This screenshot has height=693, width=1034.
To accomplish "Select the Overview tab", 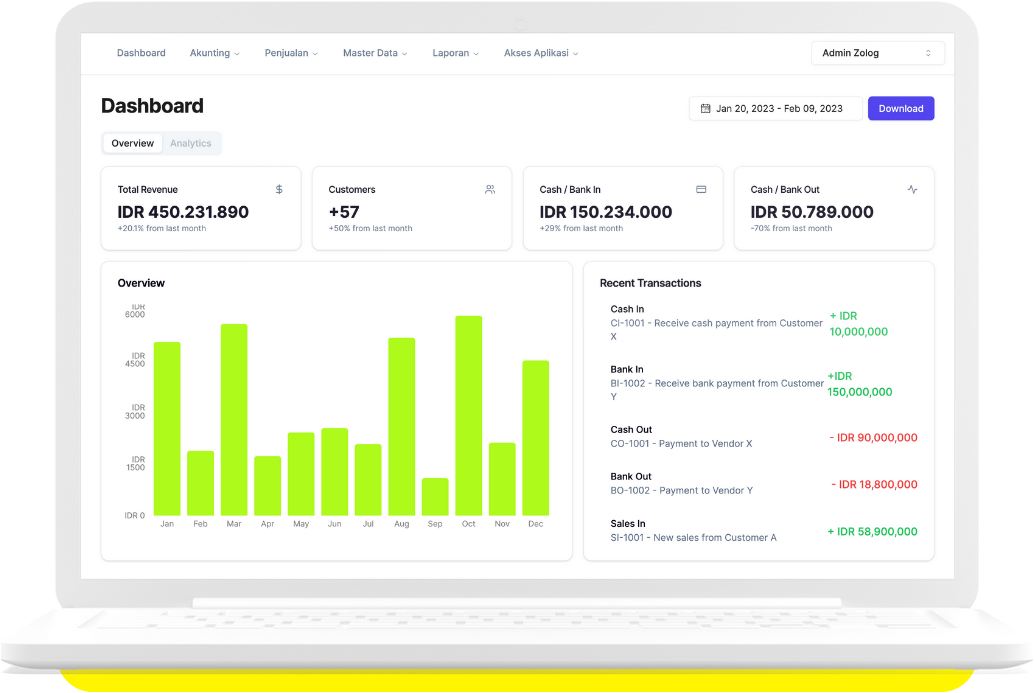I will (x=133, y=143).
